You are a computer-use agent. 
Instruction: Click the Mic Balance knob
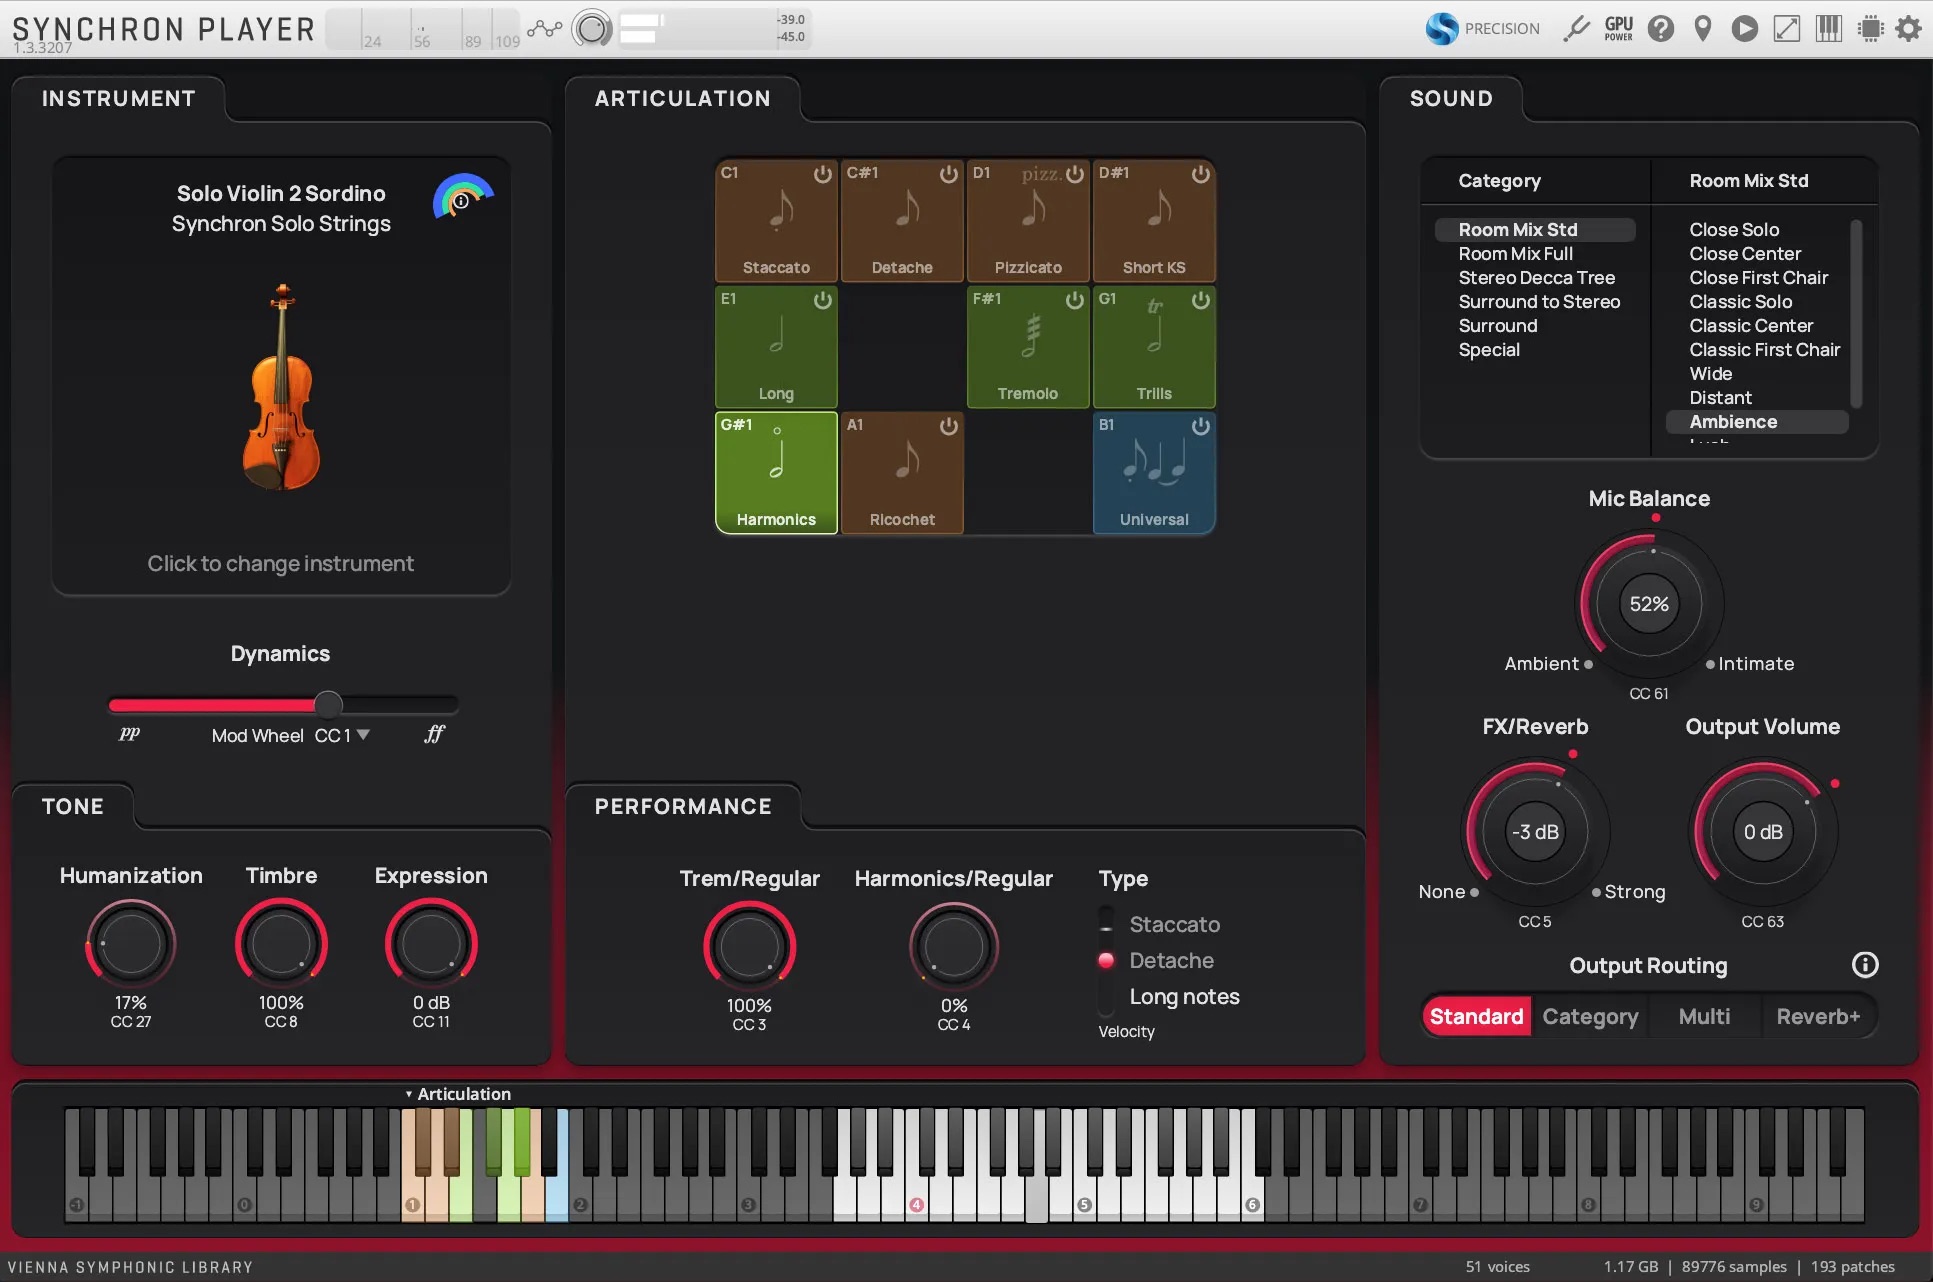pos(1649,604)
